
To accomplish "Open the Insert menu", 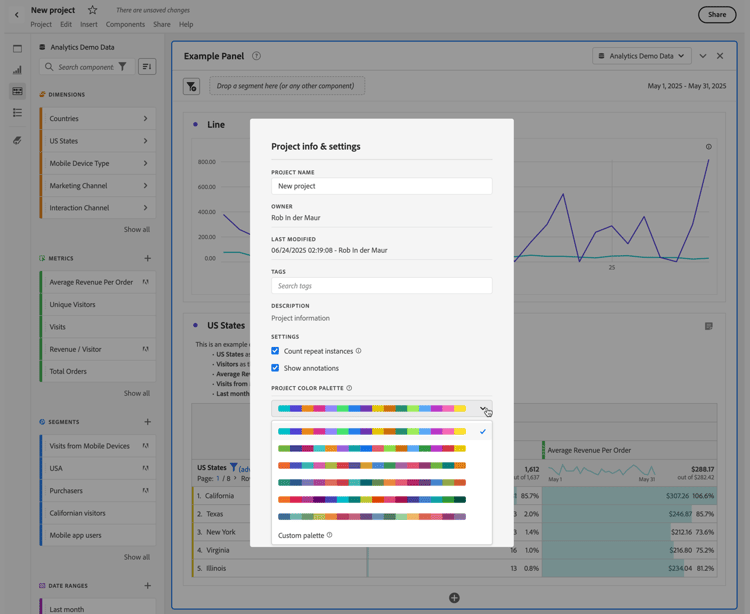I will click(x=88, y=24).
